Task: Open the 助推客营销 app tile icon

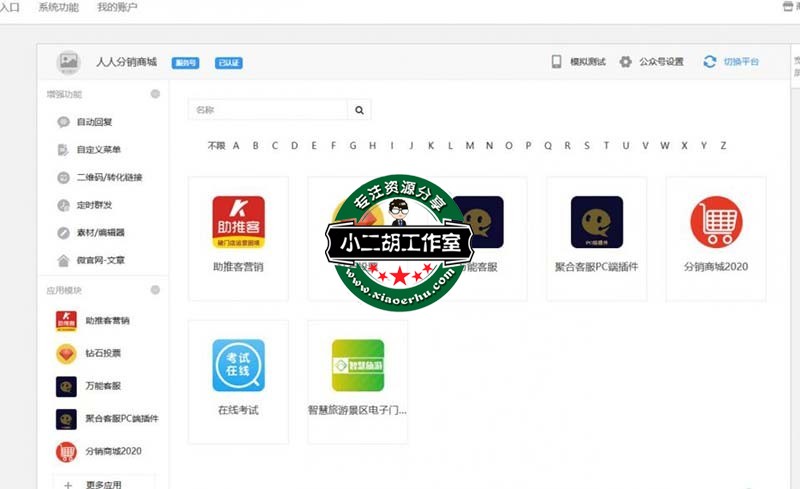Action: pyautogui.click(x=238, y=221)
